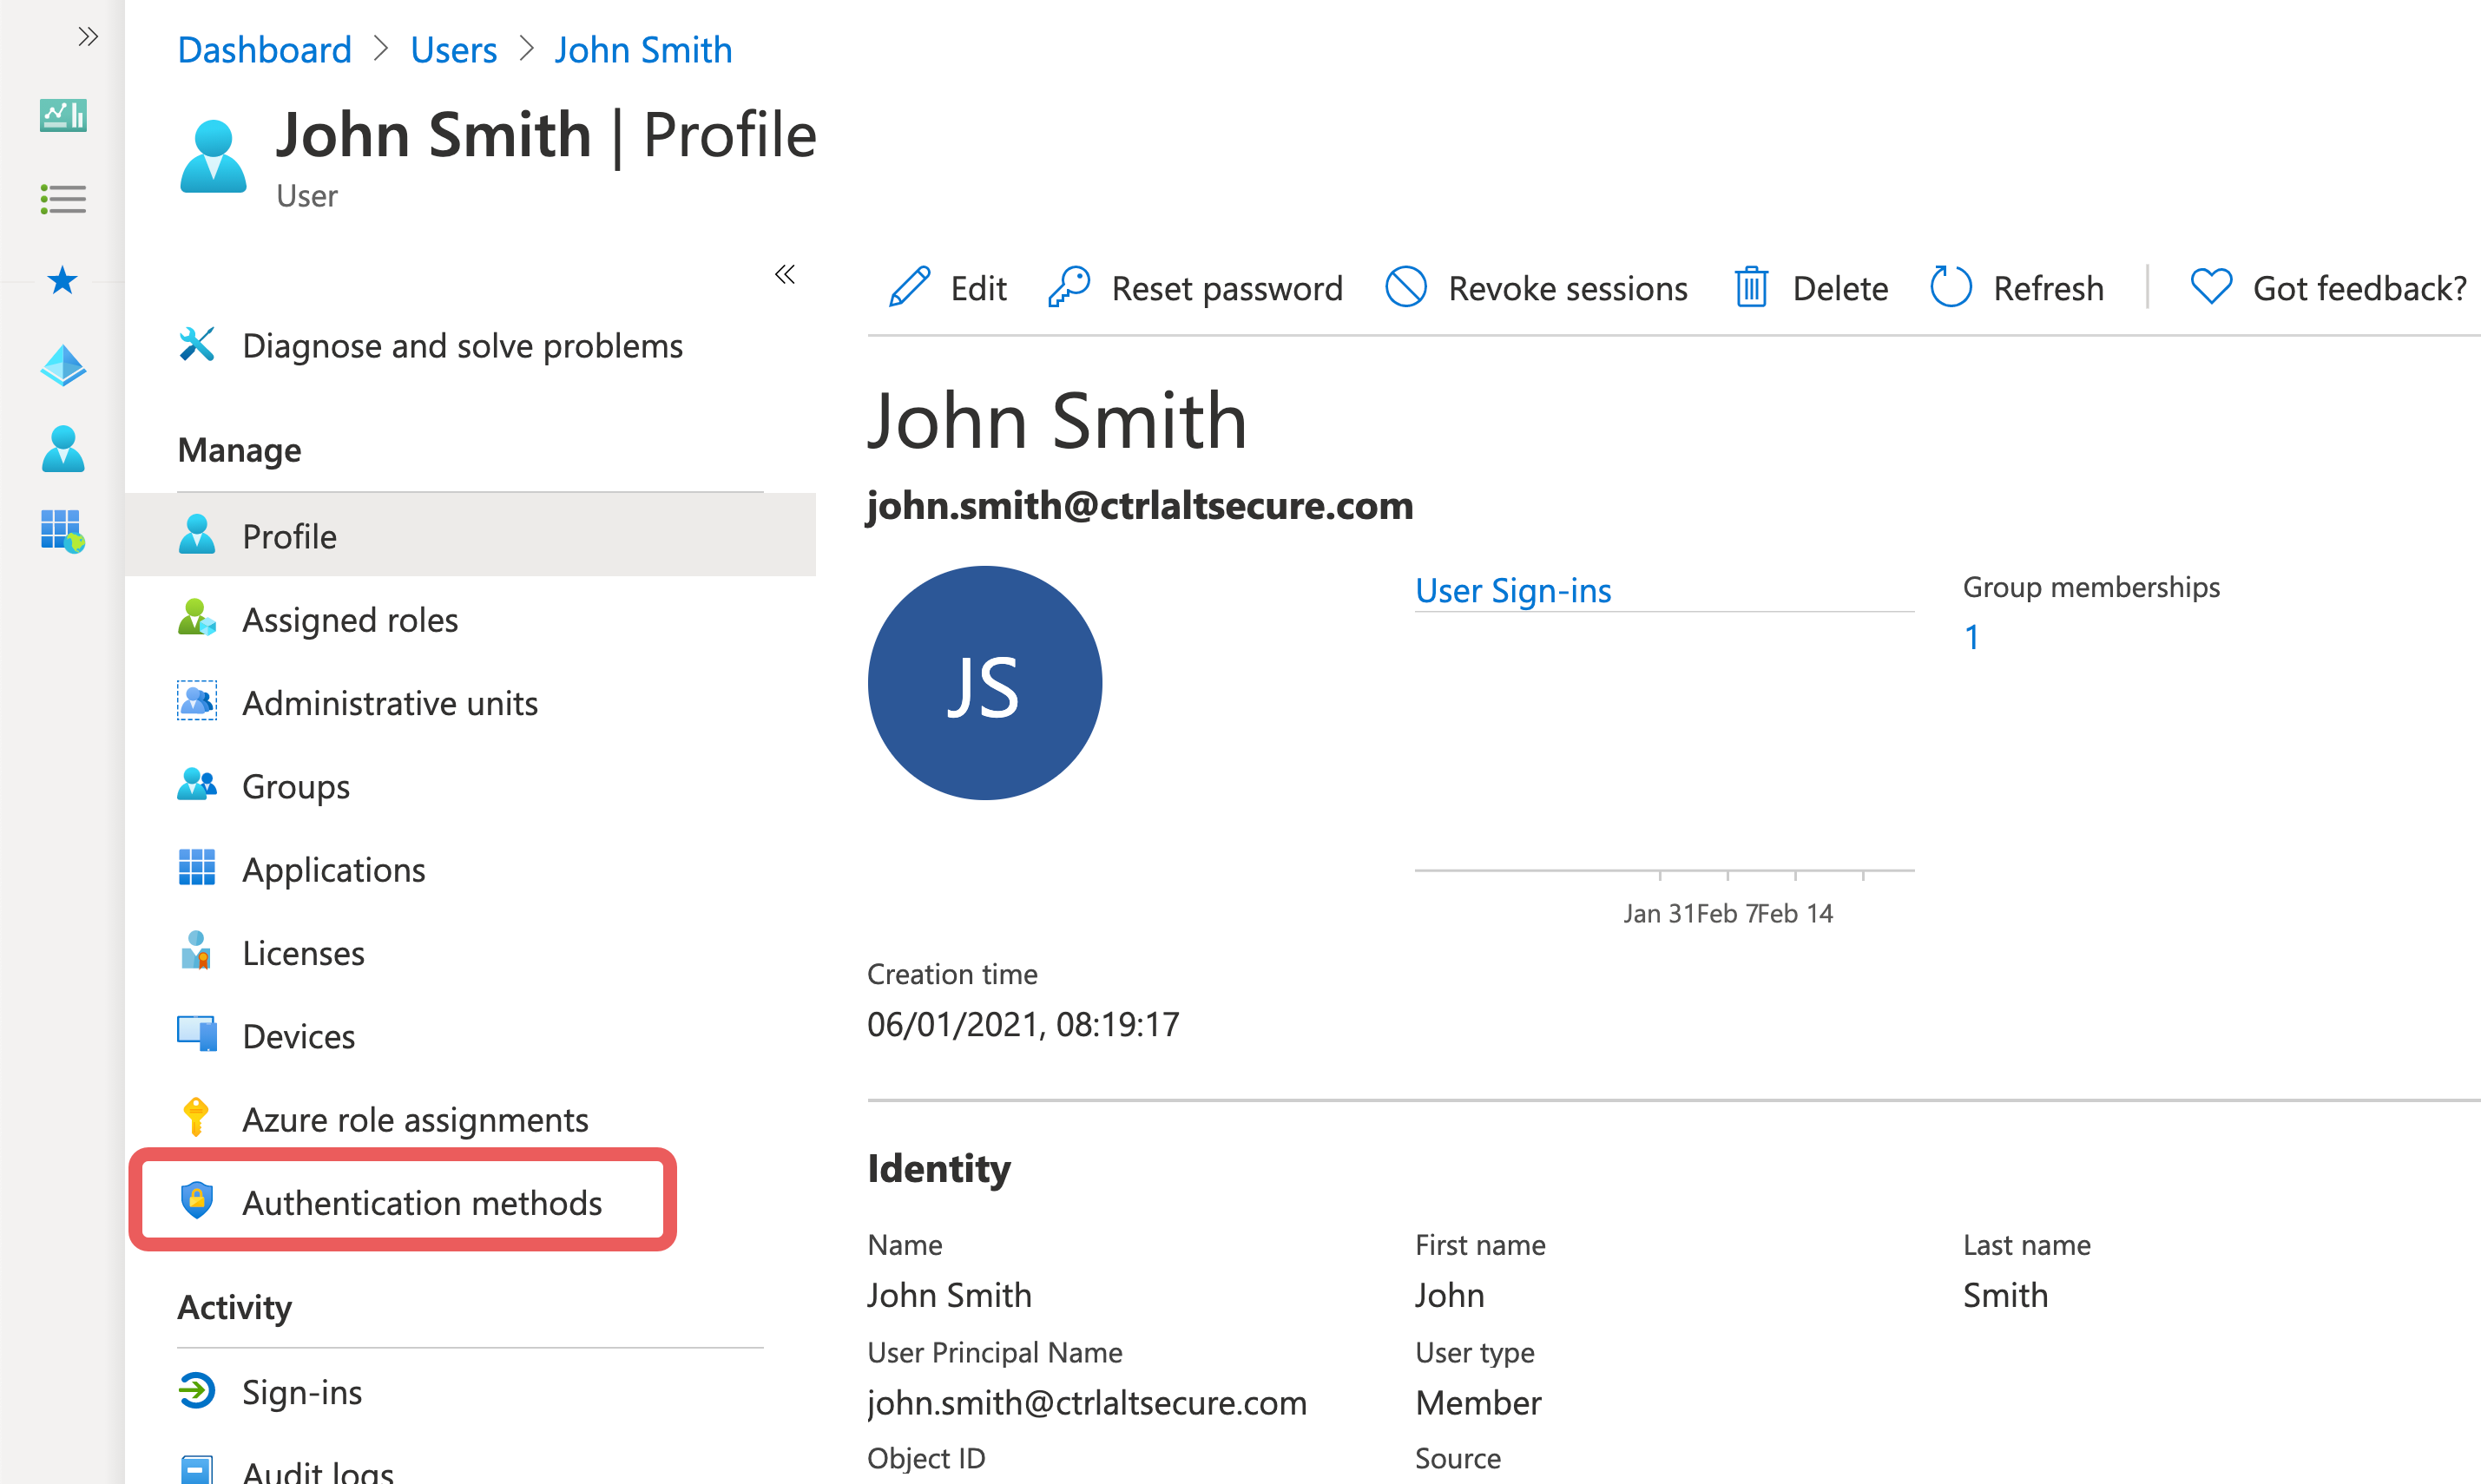Open Diagnose and solve problems
2481x1484 pixels.
[x=462, y=346]
